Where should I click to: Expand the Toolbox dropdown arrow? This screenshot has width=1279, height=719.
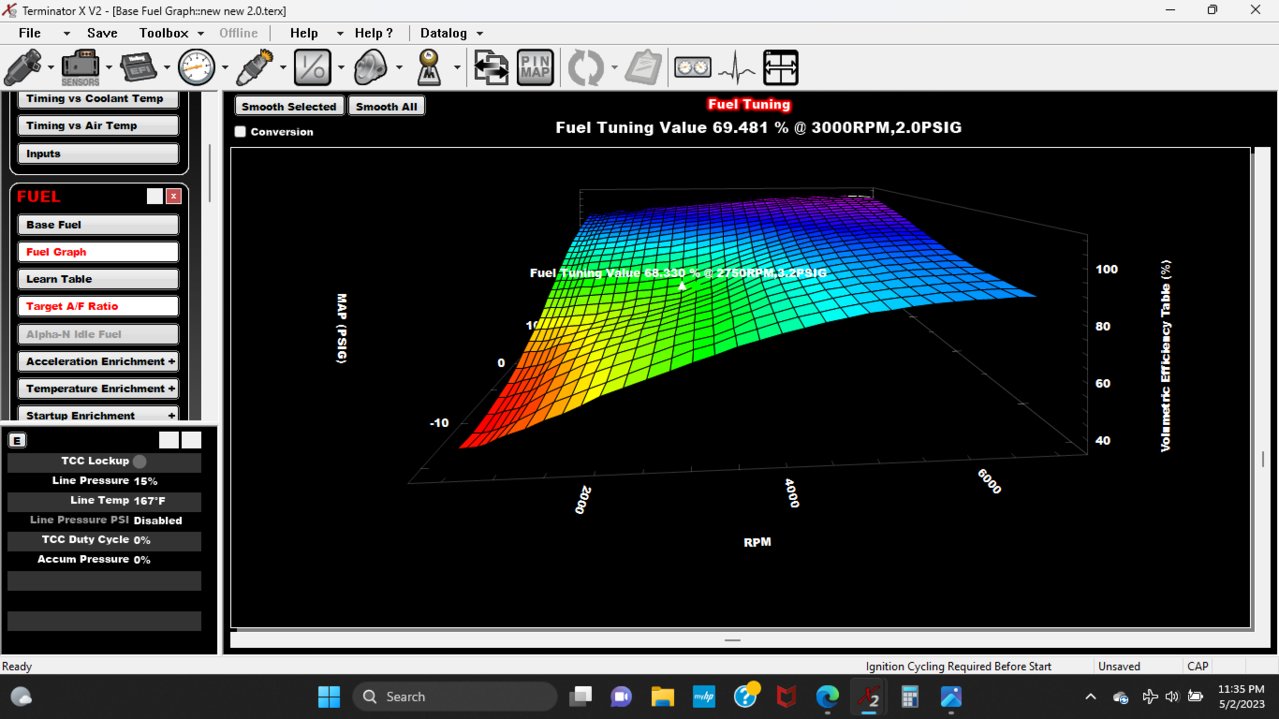coord(201,33)
